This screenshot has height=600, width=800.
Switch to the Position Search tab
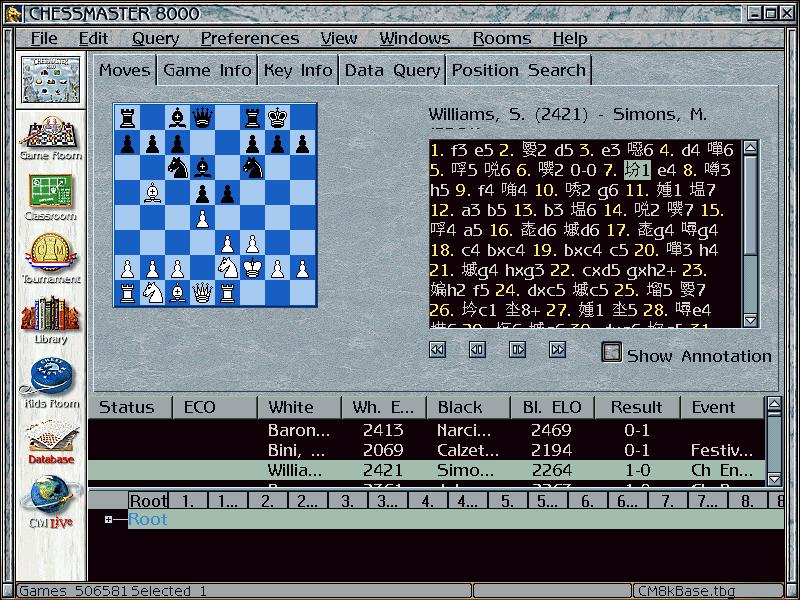point(518,70)
